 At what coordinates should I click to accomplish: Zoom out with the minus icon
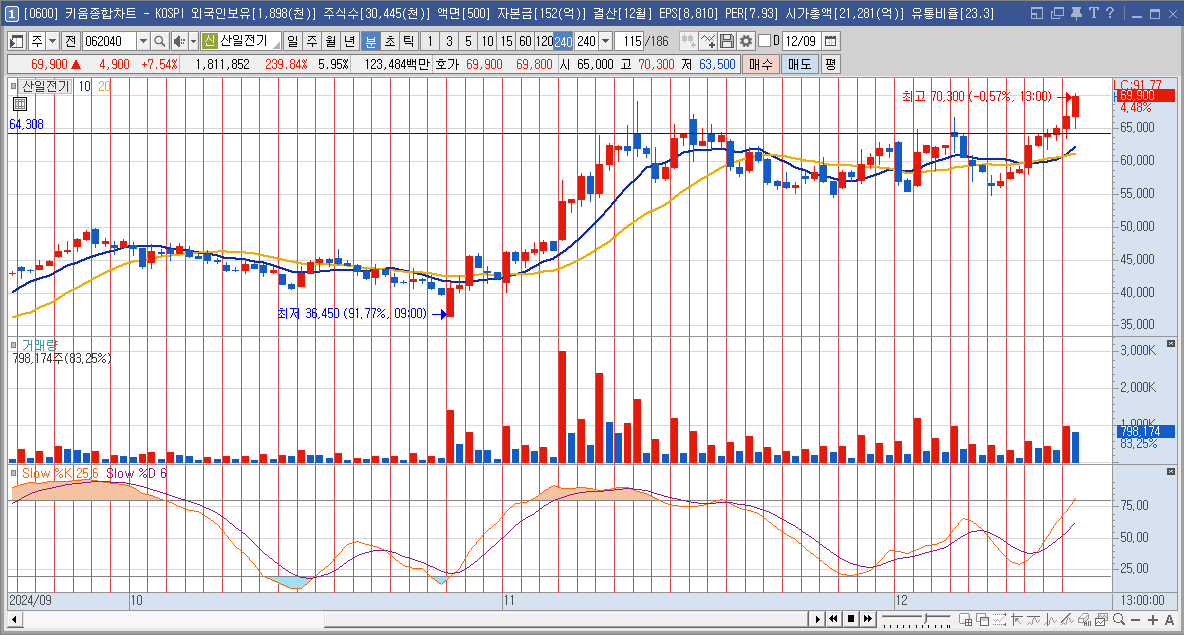[1135, 620]
